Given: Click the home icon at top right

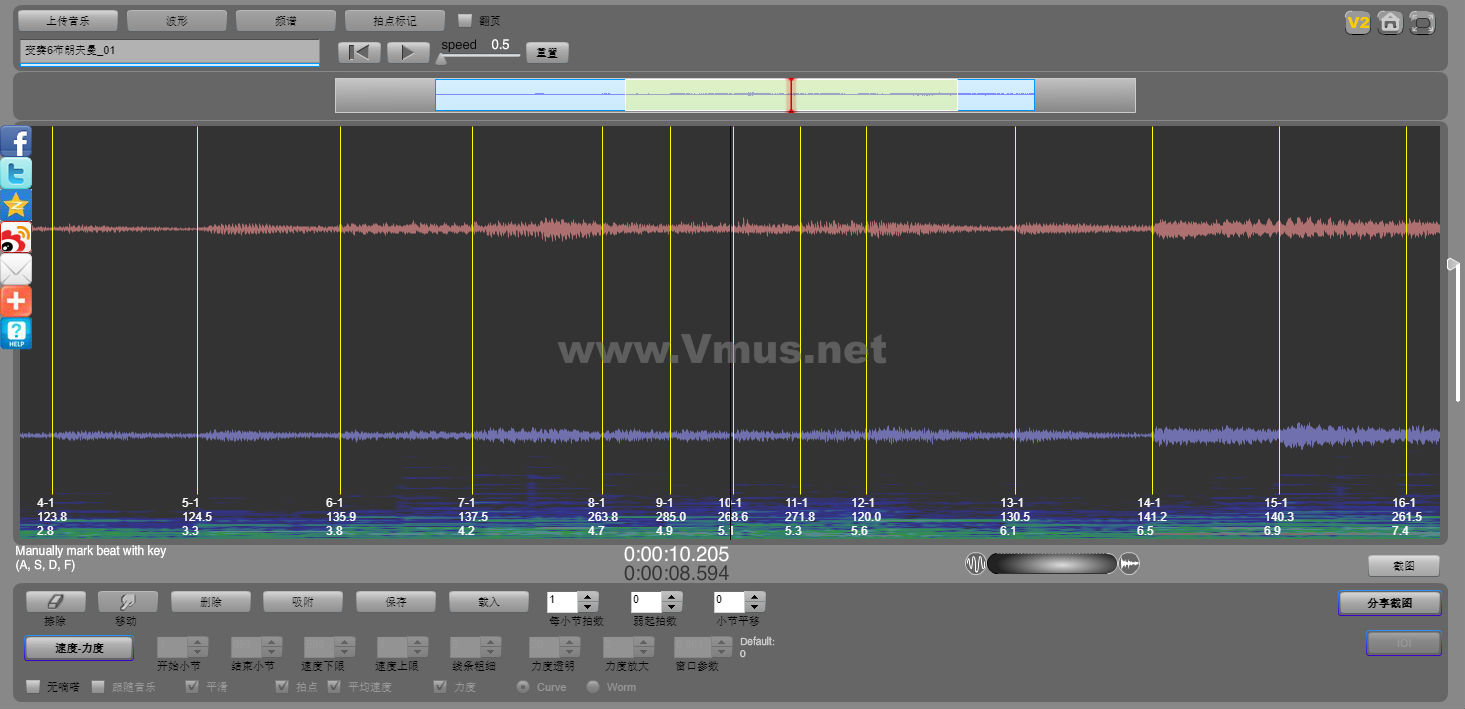Looking at the screenshot, I should coord(1389,22).
